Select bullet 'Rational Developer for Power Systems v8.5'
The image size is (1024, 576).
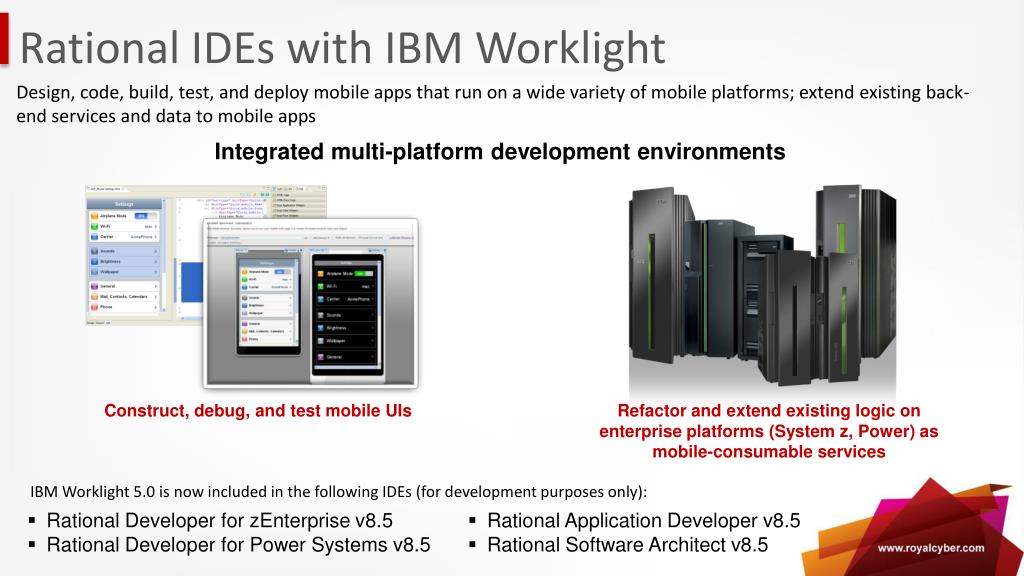click(x=238, y=545)
